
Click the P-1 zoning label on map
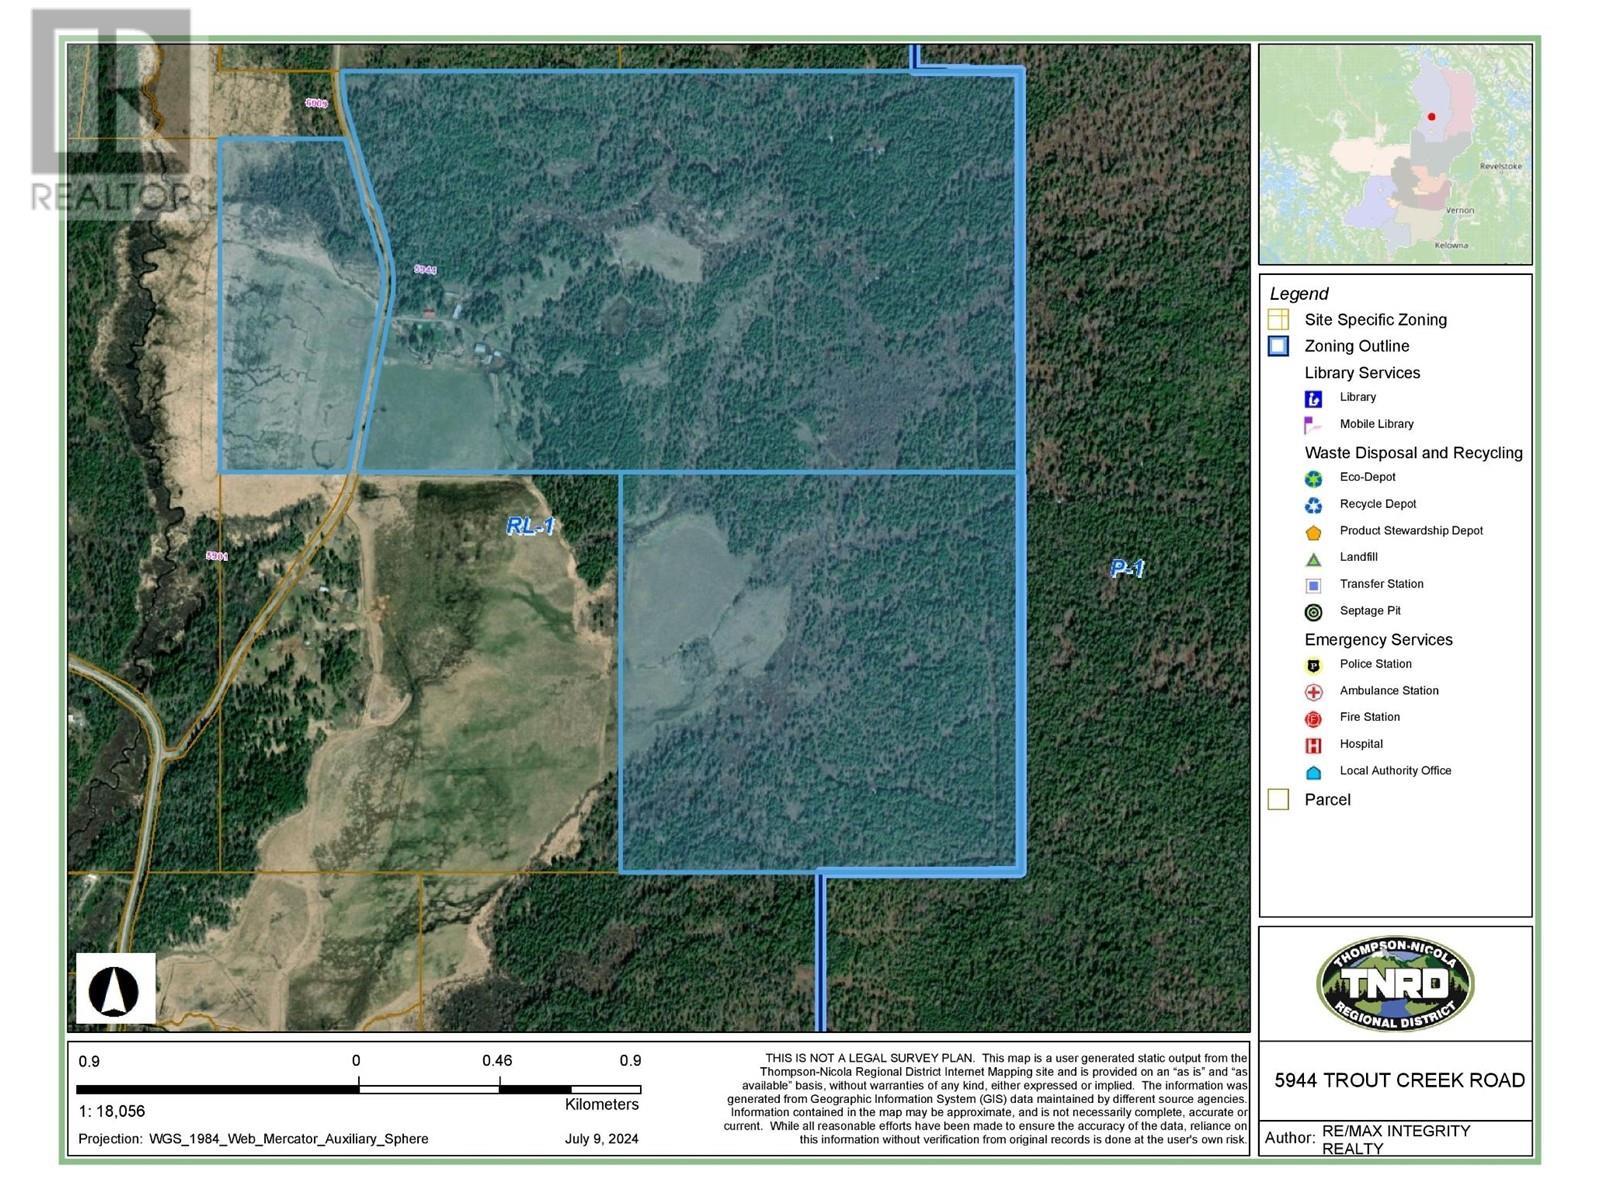point(1127,569)
